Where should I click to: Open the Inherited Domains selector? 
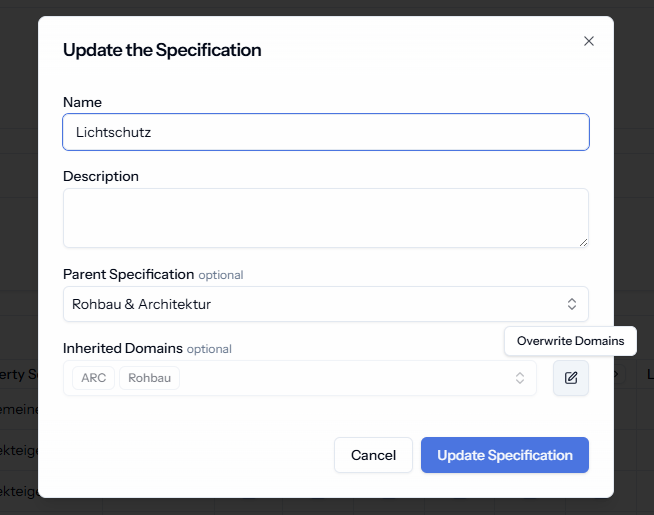click(299, 378)
